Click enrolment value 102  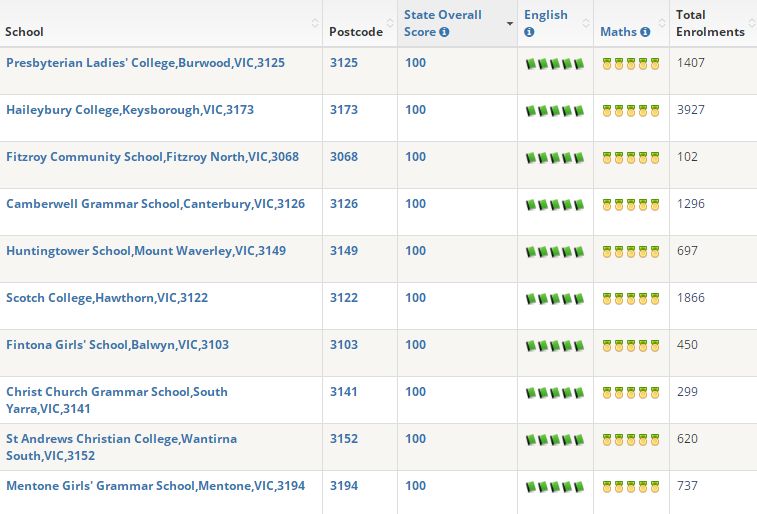687,157
